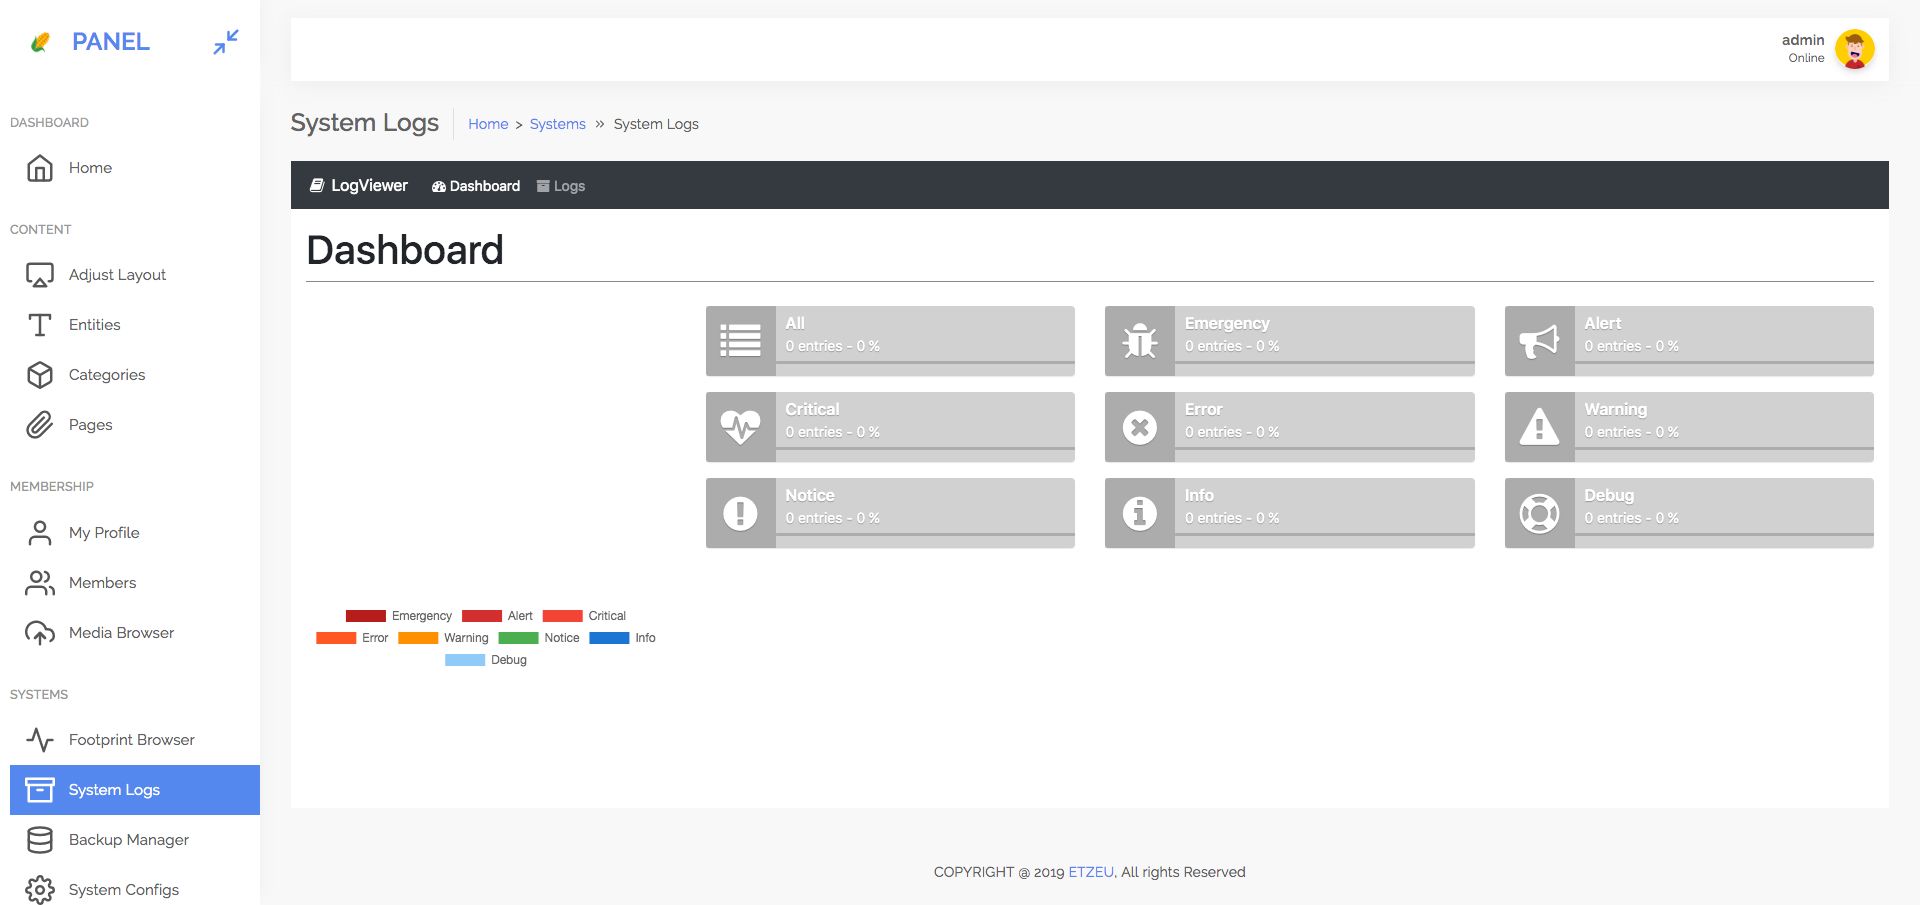
Task: Switch to the Logs tab in LogViewer
Action: [x=561, y=186]
